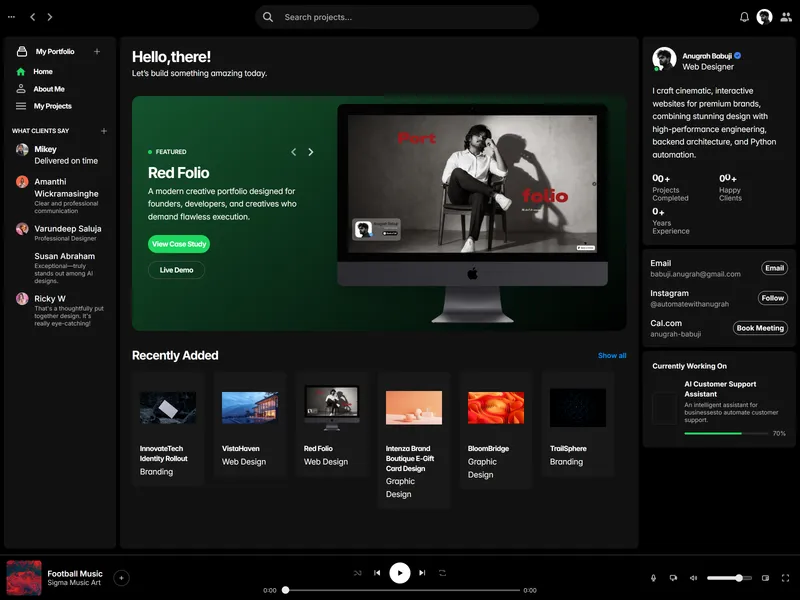Open Intenza Brand Boutique E-Gift card
The image size is (800, 600).
tap(414, 440)
